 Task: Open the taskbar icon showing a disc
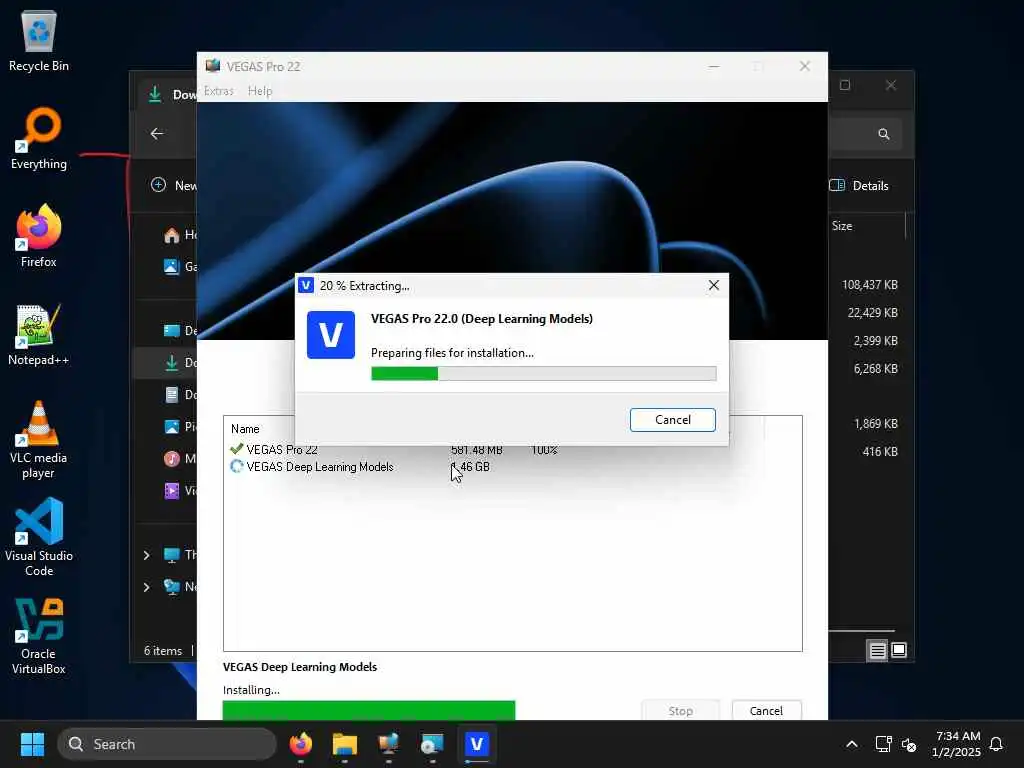[432, 744]
